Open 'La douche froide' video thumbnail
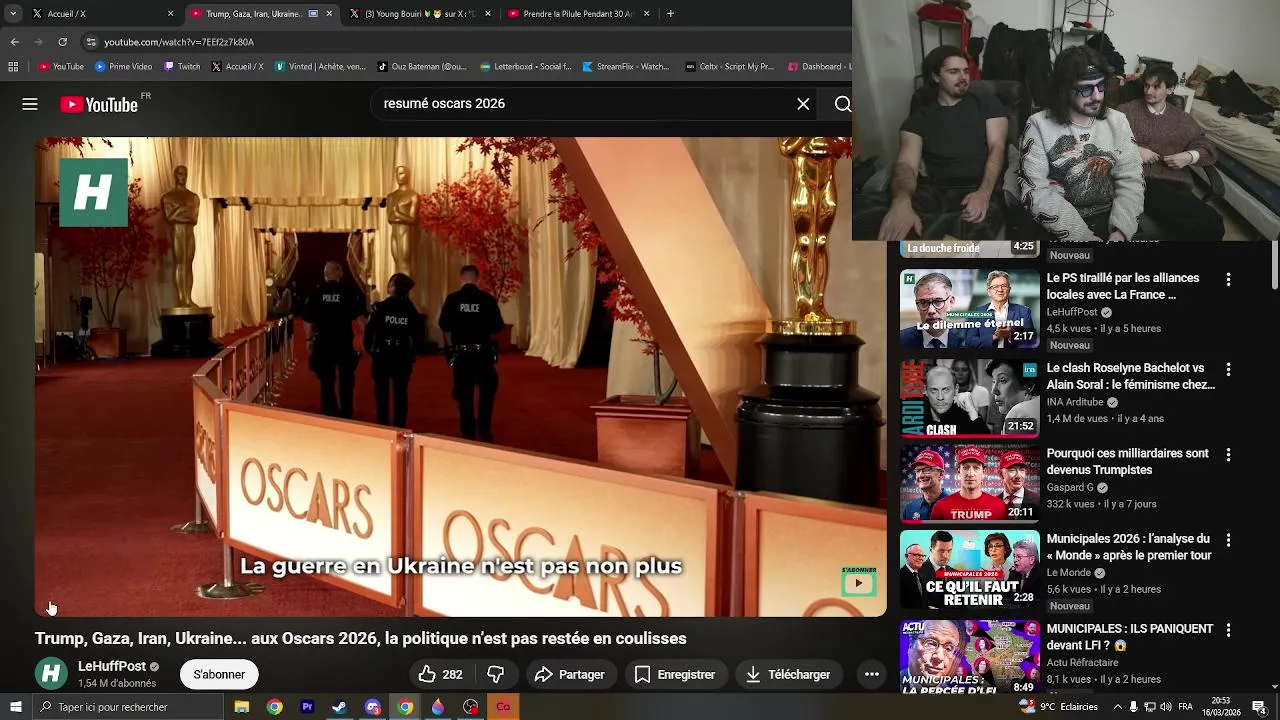1280x720 pixels. click(969, 248)
